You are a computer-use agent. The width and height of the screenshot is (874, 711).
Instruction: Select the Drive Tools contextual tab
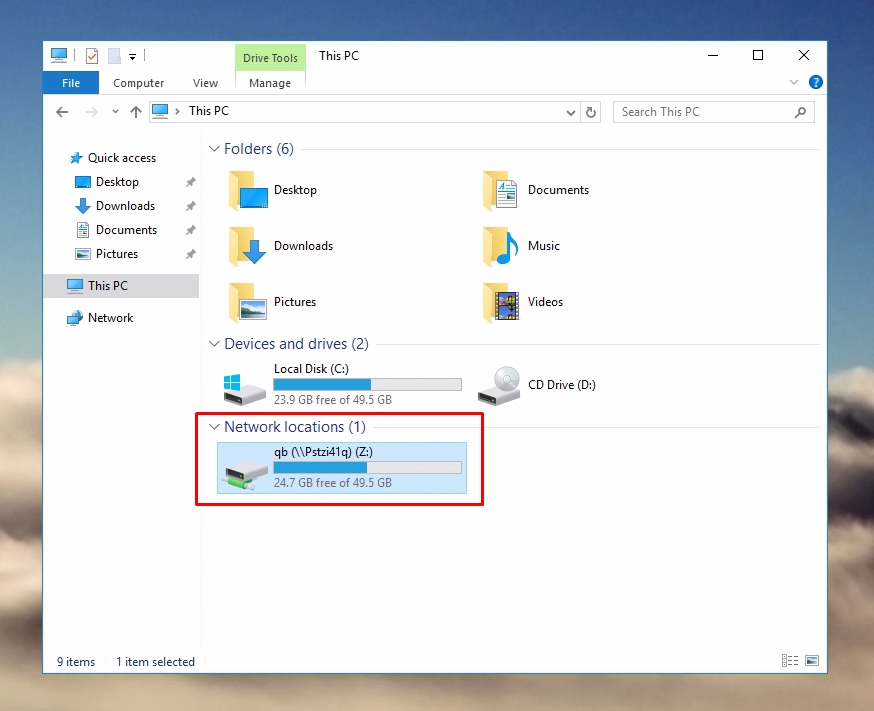coord(270,58)
